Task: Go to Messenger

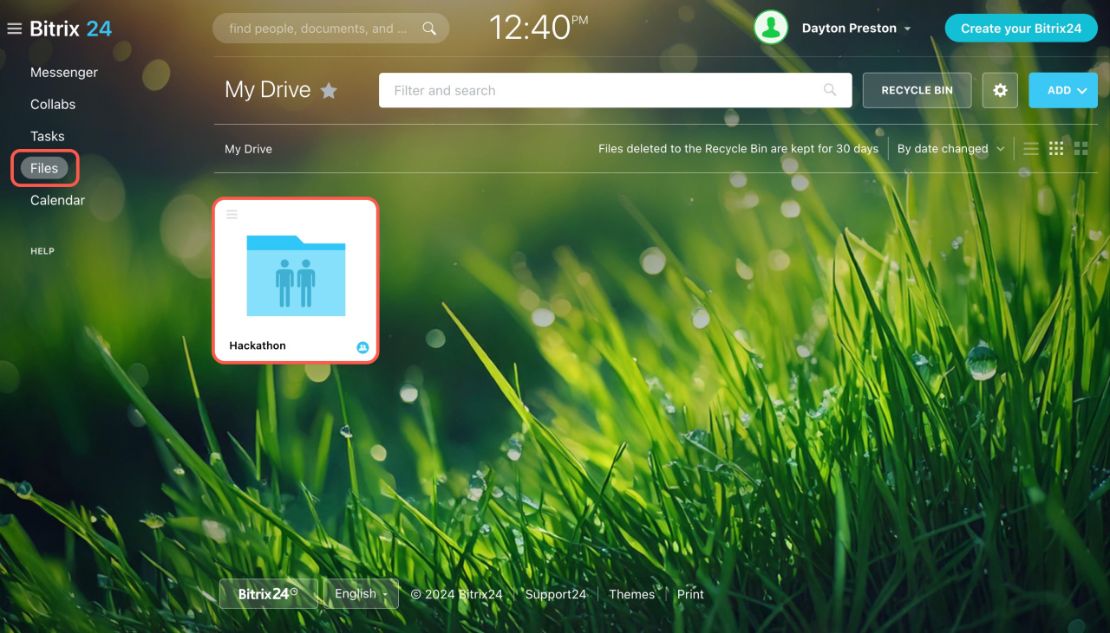Action: [x=64, y=72]
